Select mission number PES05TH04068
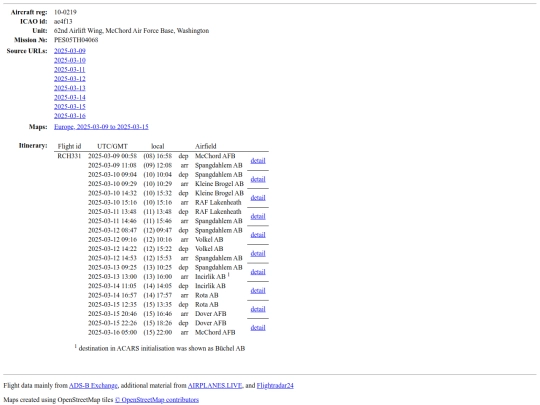 (x=76, y=40)
